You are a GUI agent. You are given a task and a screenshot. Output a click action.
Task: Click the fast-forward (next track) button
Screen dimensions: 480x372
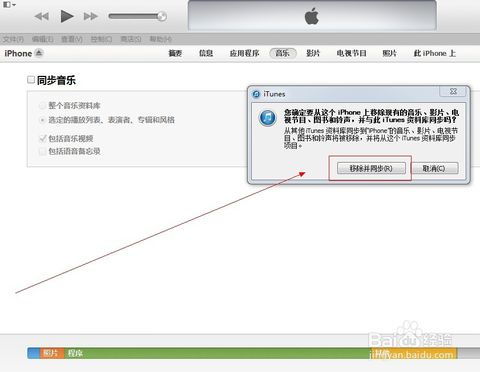[90, 16]
